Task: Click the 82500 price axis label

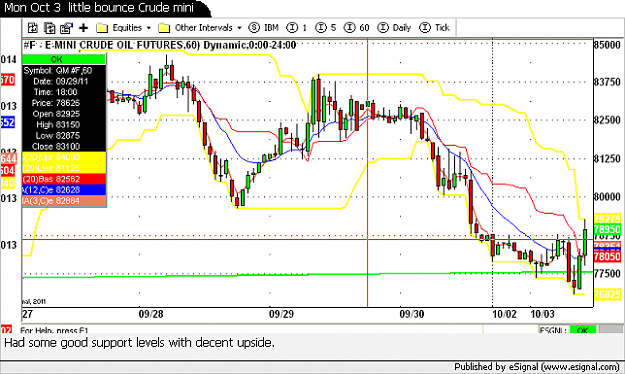Action: click(607, 120)
